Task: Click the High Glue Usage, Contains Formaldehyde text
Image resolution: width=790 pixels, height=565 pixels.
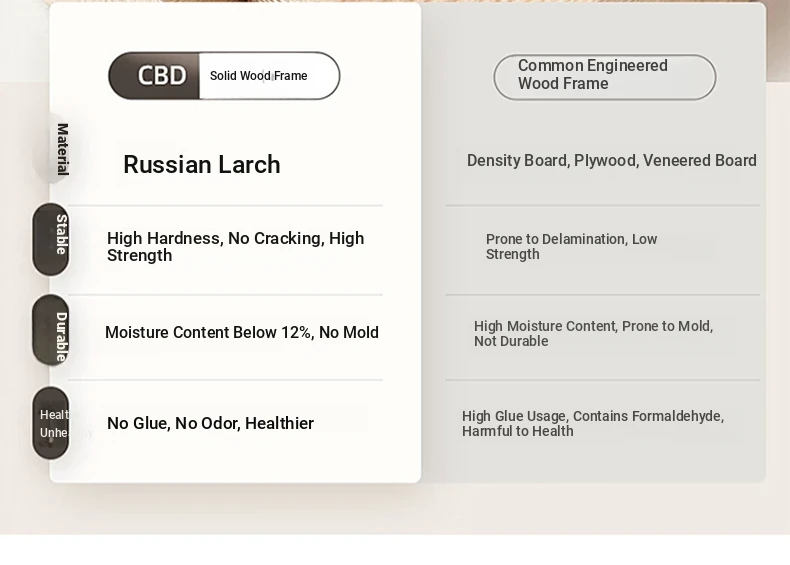Action: pos(593,423)
